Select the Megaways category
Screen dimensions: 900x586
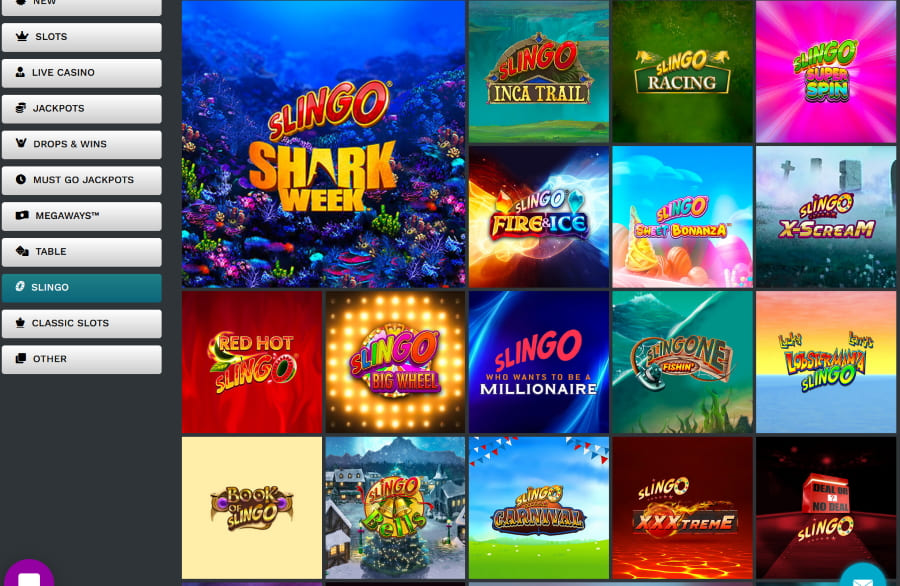tap(82, 216)
